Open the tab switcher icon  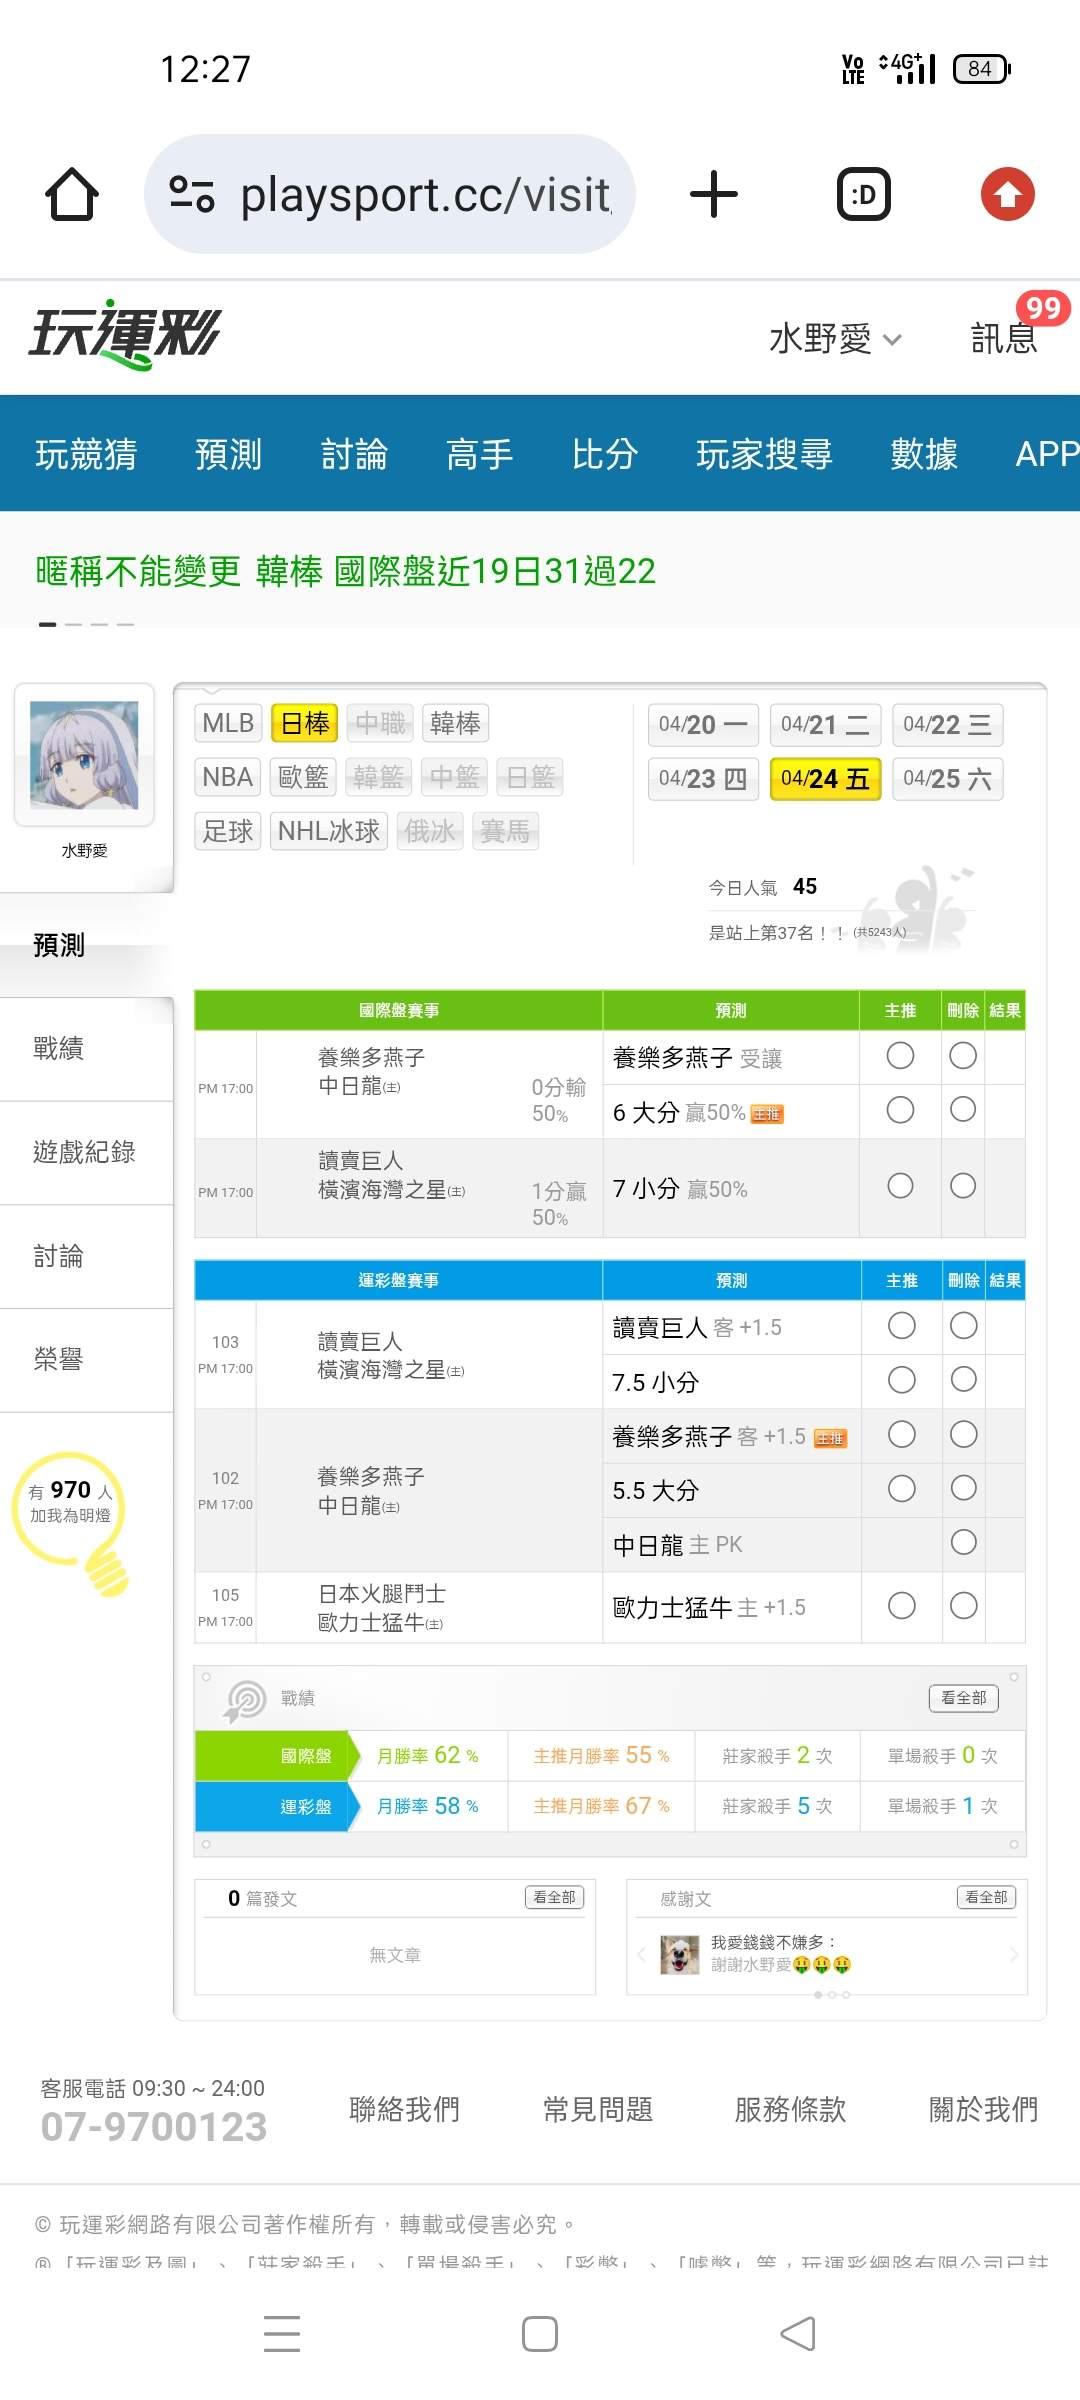(x=863, y=194)
